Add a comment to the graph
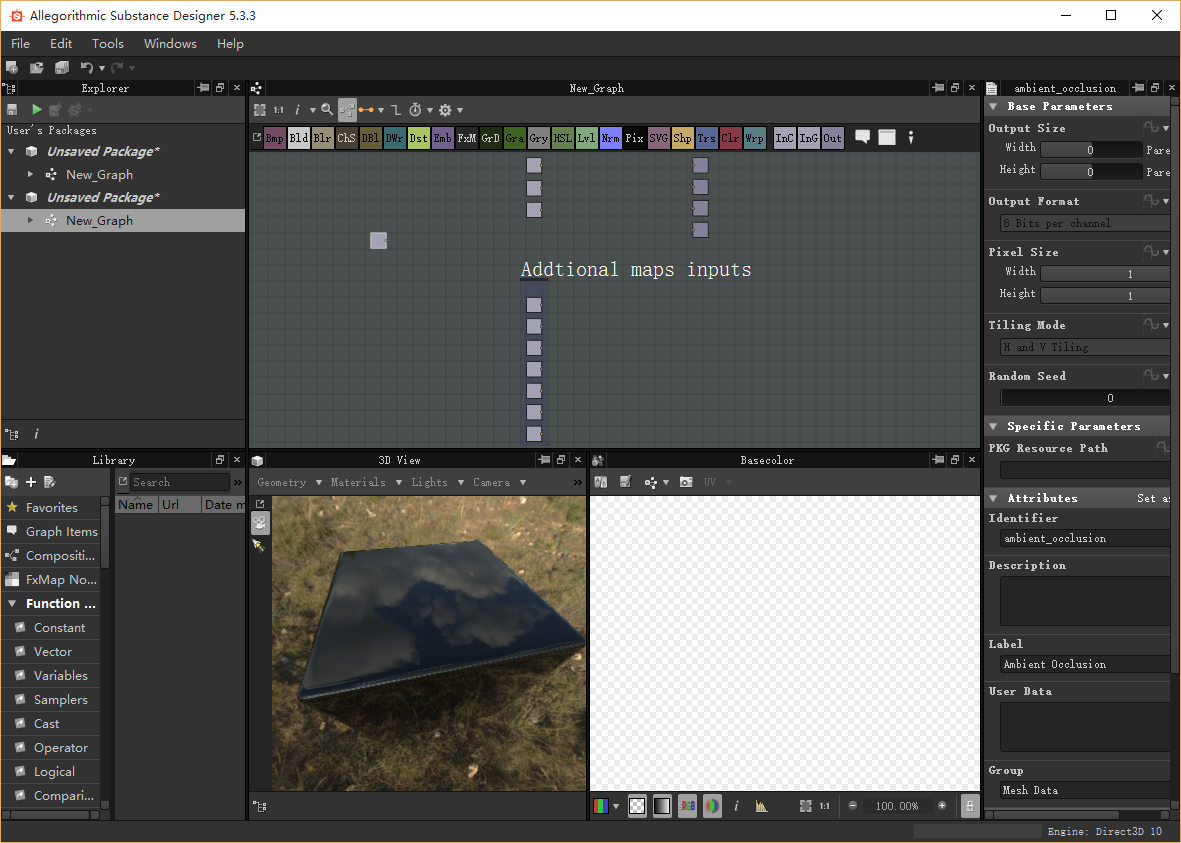The image size is (1181, 843). click(862, 138)
